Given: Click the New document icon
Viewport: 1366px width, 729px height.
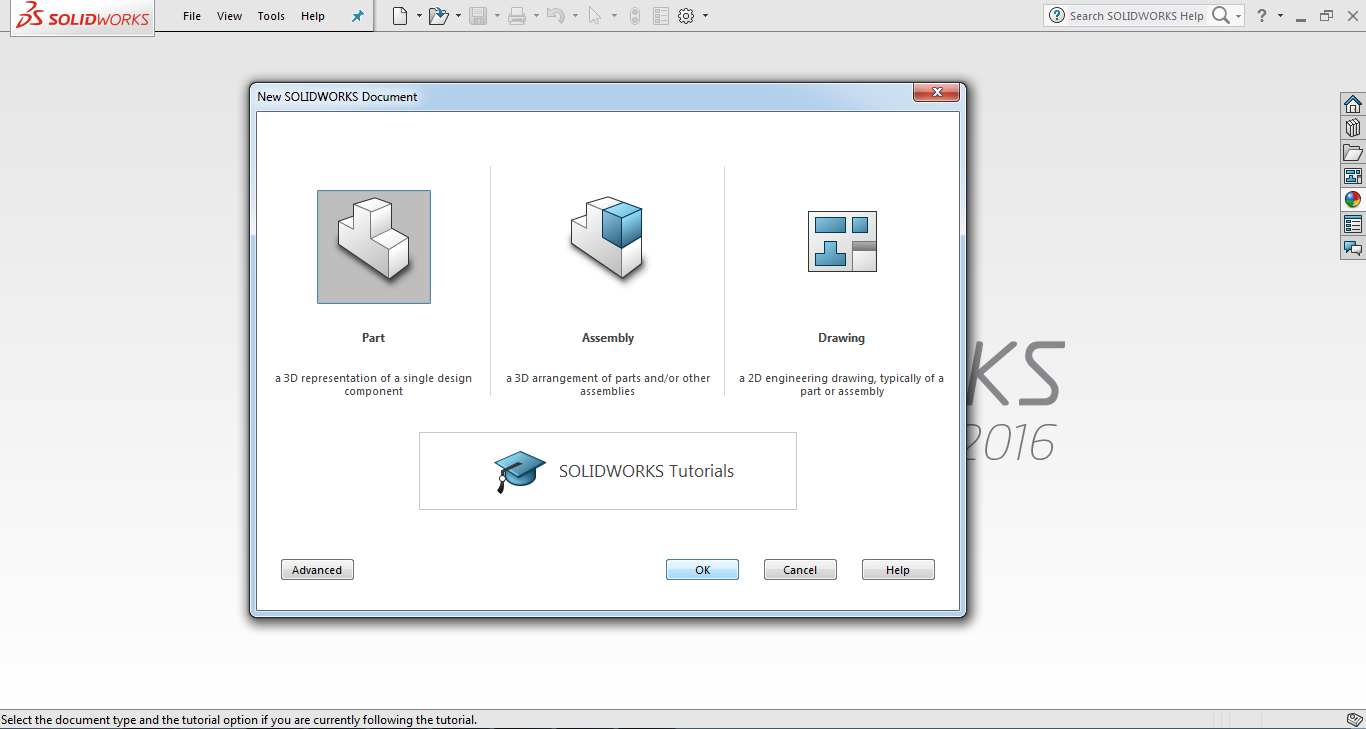Looking at the screenshot, I should (x=400, y=16).
